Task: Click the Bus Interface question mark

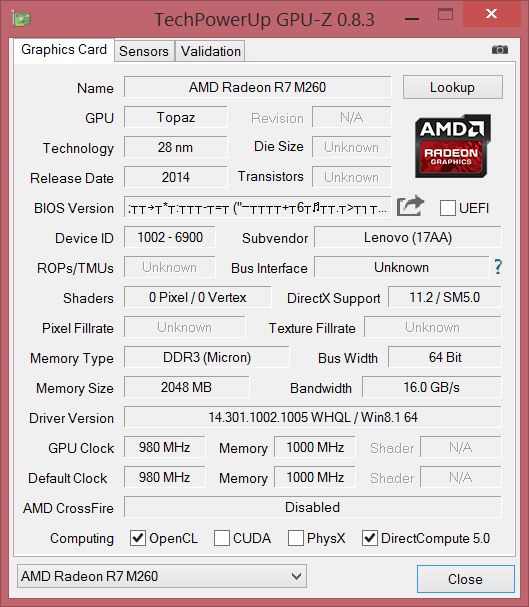Action: (498, 267)
